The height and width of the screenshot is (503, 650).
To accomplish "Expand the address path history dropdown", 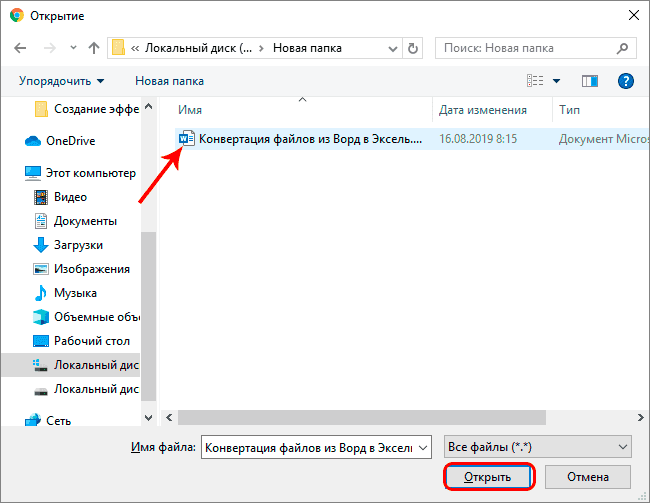I will (392, 48).
